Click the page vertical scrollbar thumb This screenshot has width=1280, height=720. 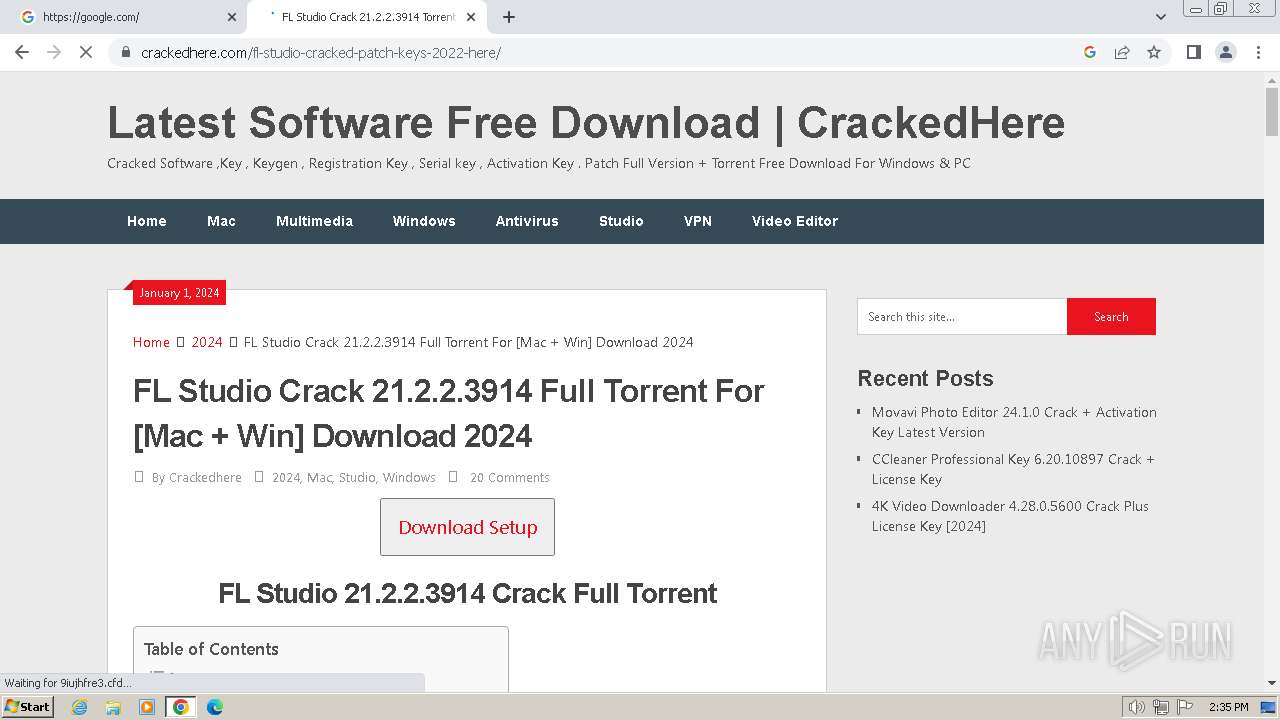point(1272,111)
